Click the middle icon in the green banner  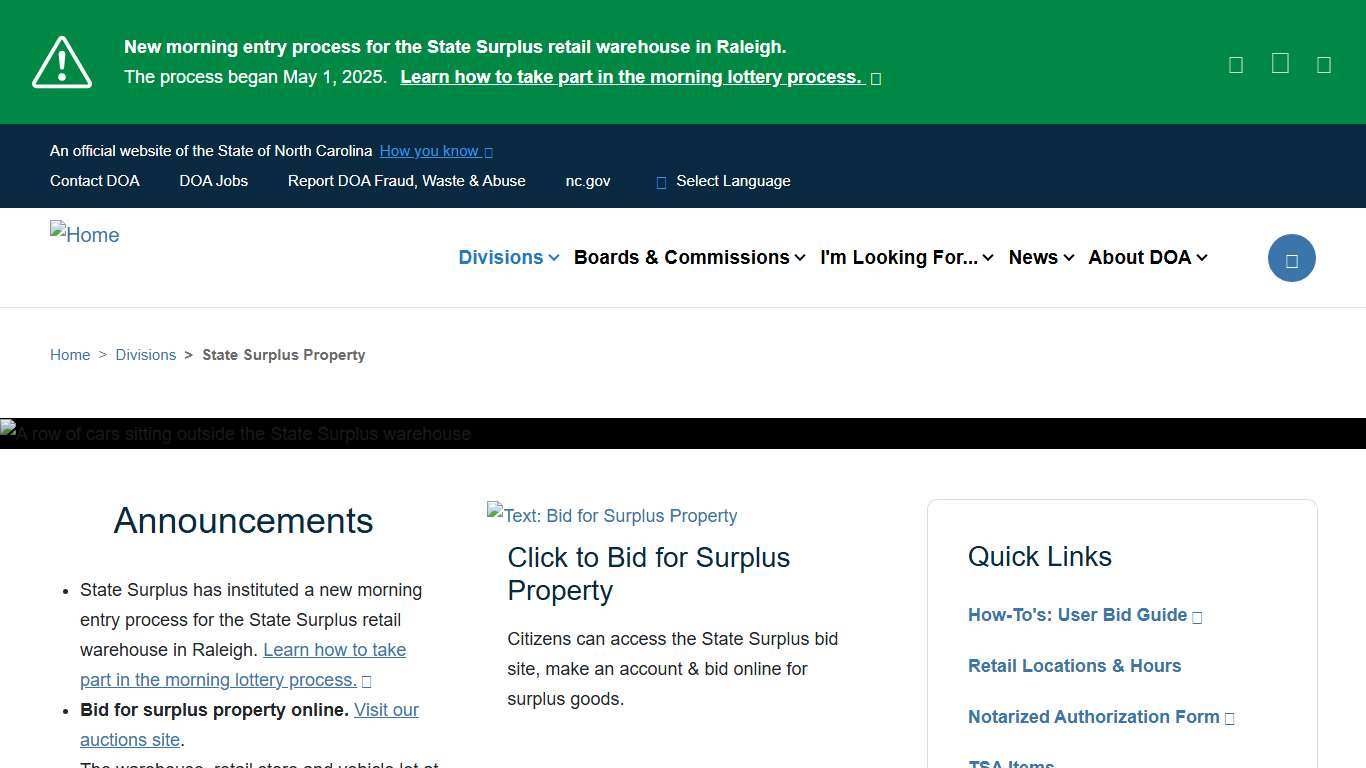point(1280,62)
